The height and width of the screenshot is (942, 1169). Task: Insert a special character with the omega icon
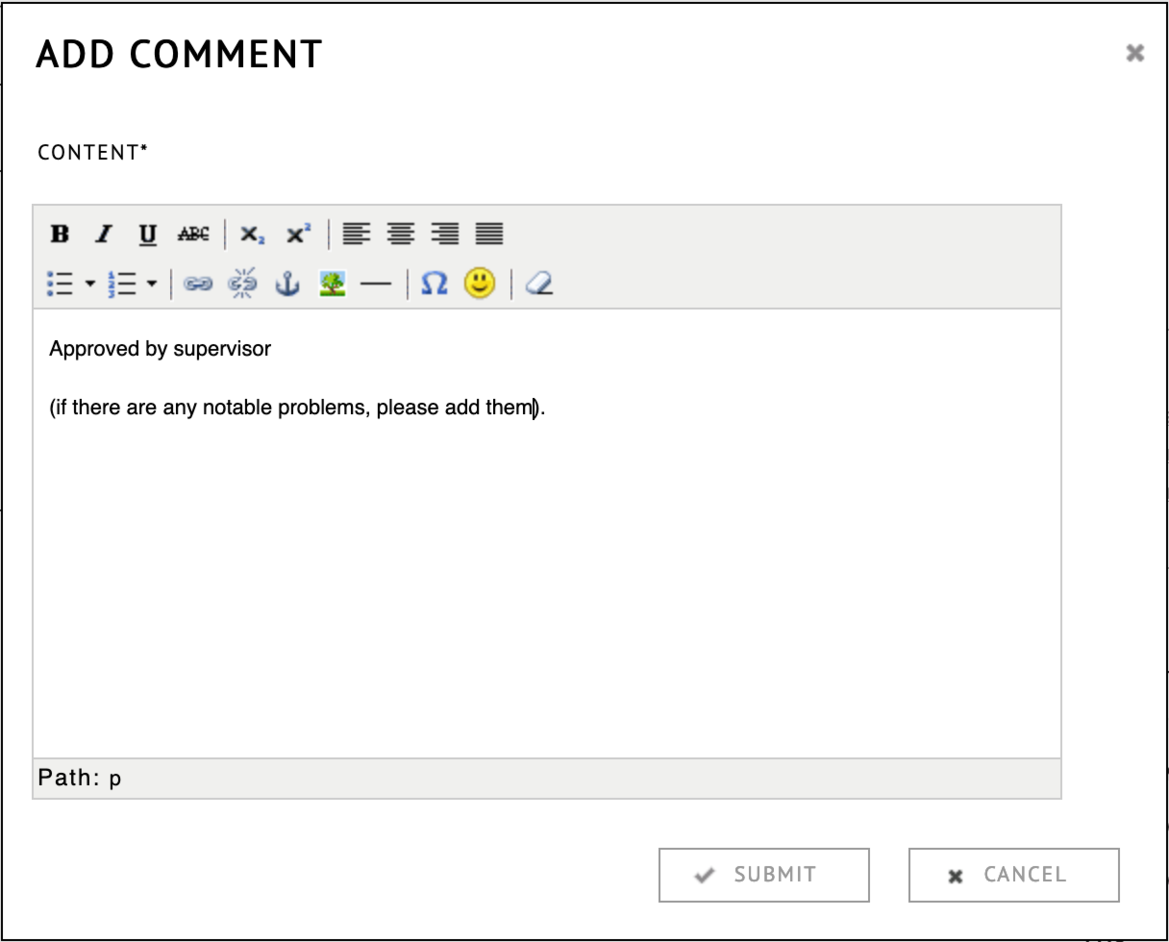click(433, 285)
